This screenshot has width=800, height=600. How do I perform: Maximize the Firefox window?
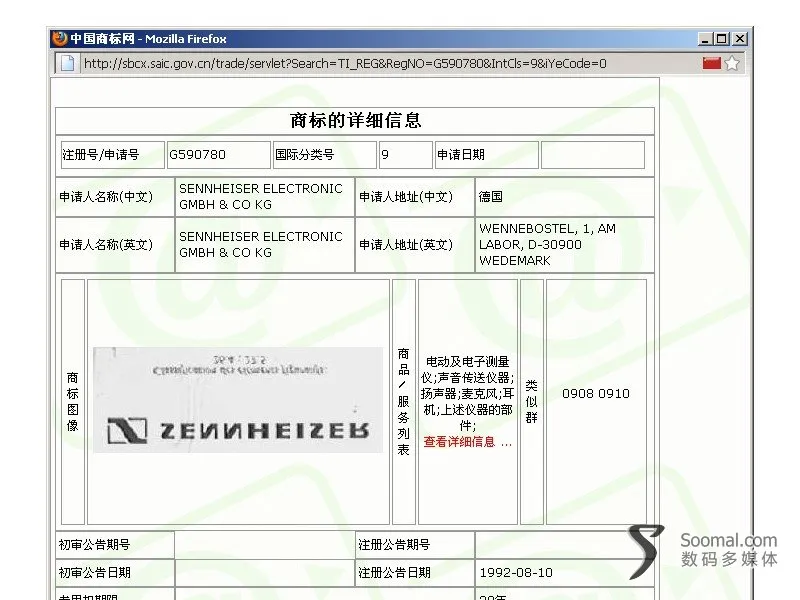coord(722,39)
